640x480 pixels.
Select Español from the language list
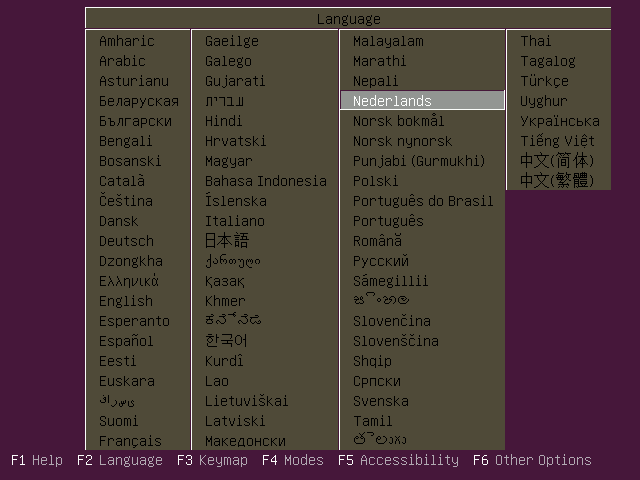click(126, 341)
